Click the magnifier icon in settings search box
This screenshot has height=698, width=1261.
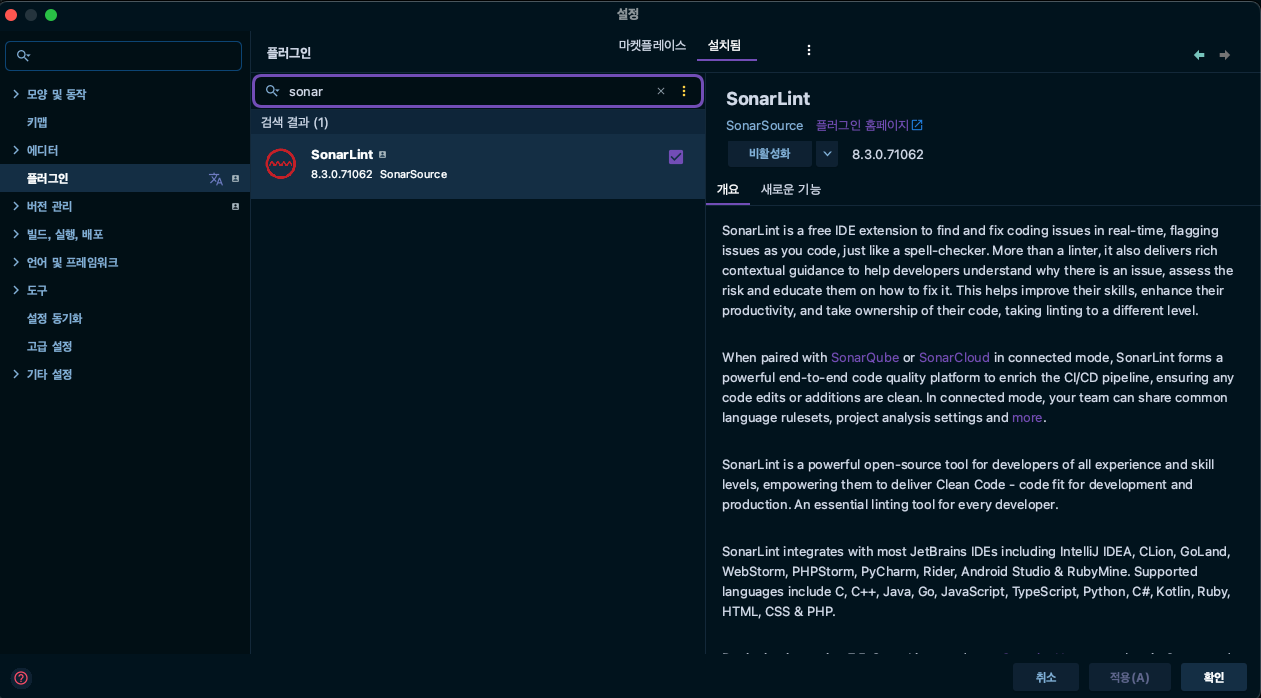[x=24, y=56]
